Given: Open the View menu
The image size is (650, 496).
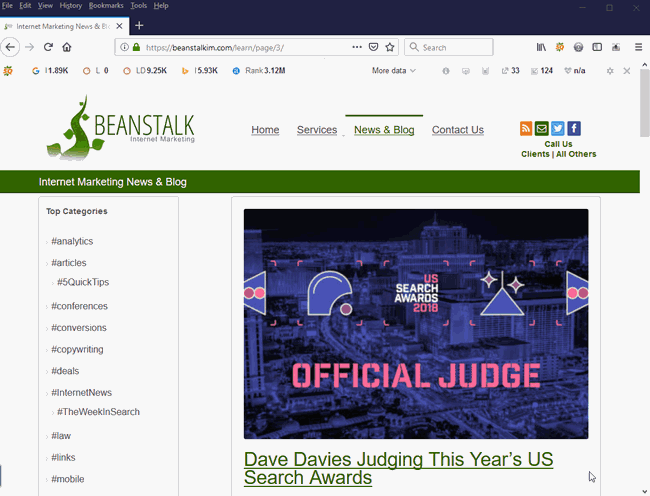Looking at the screenshot, I should pos(45,6).
